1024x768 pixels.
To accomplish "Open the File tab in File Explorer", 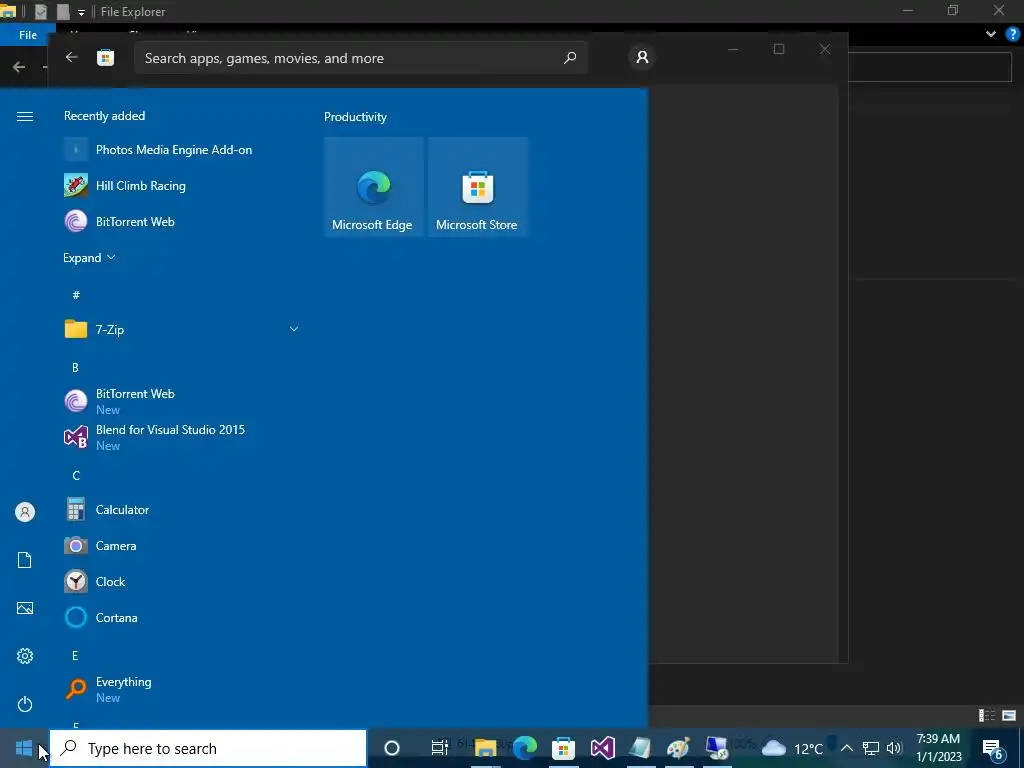I will click(x=28, y=35).
